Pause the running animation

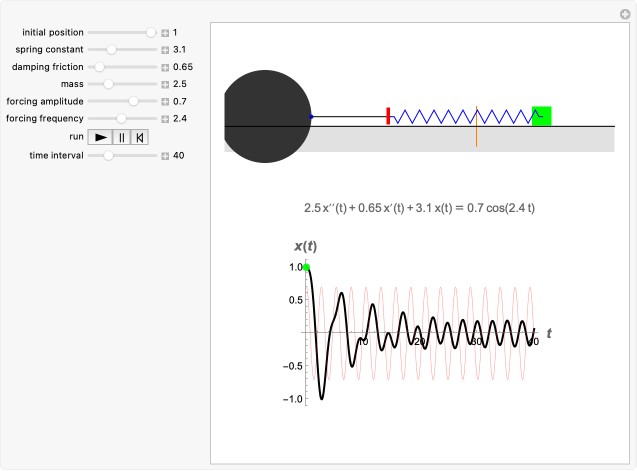(x=121, y=137)
